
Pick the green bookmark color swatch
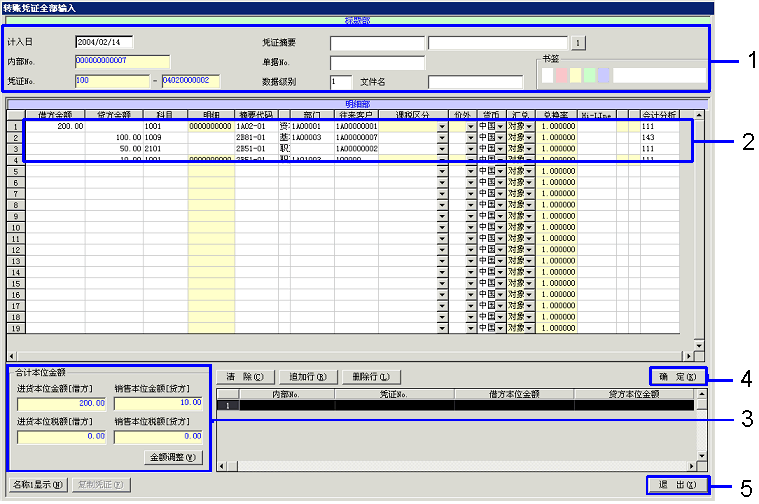point(587,75)
